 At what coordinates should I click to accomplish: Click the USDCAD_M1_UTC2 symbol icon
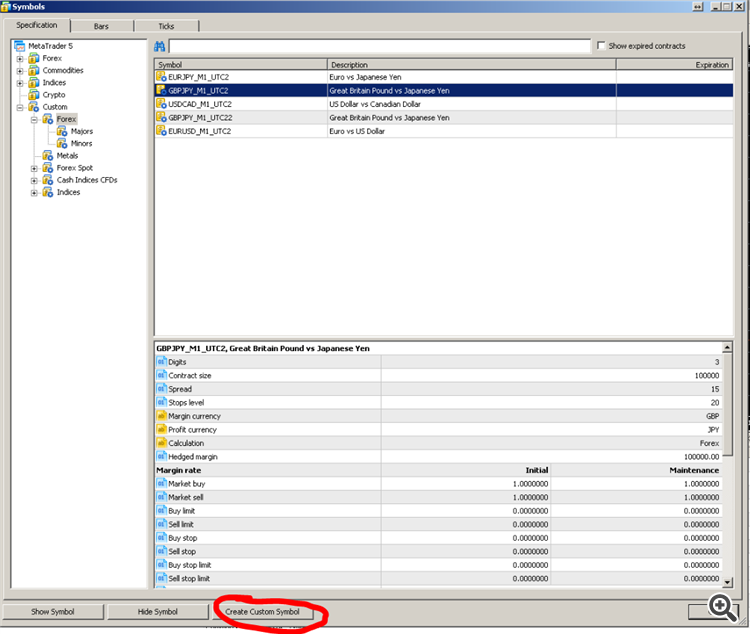(161, 104)
